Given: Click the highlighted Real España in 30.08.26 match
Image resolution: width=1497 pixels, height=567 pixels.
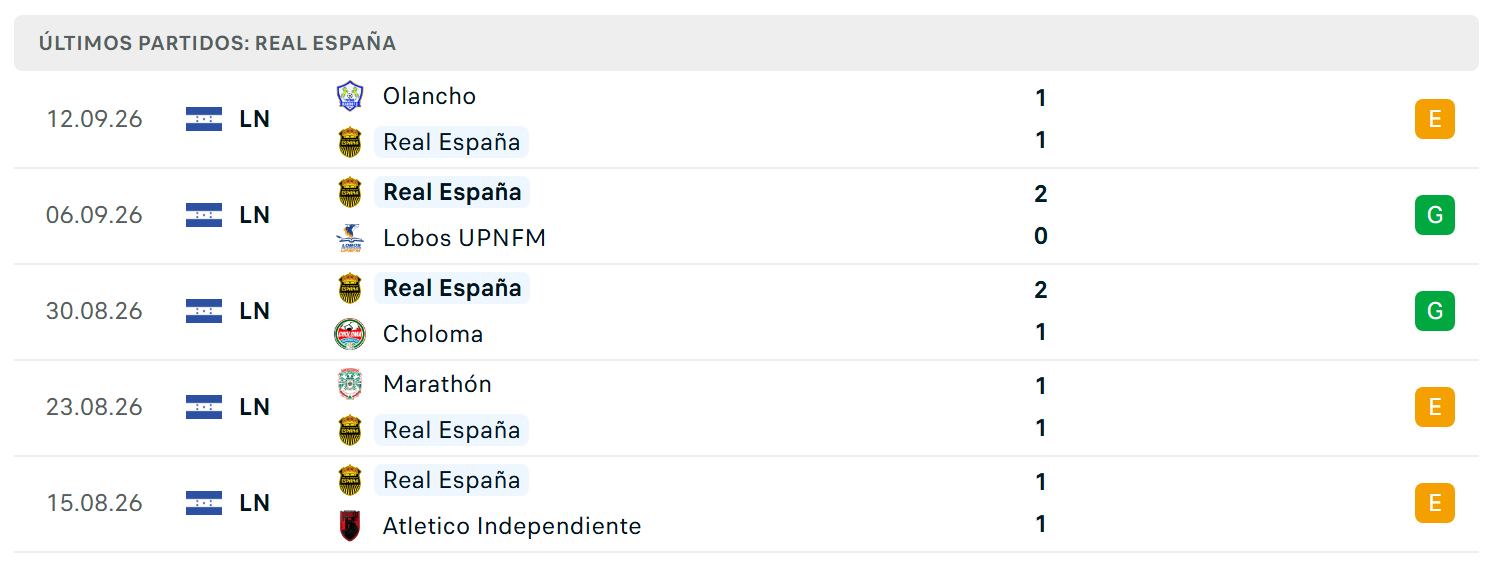Looking at the screenshot, I should 452,288.
